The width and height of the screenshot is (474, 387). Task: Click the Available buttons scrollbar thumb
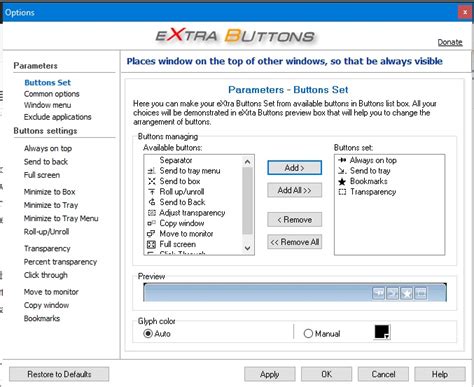247,201
